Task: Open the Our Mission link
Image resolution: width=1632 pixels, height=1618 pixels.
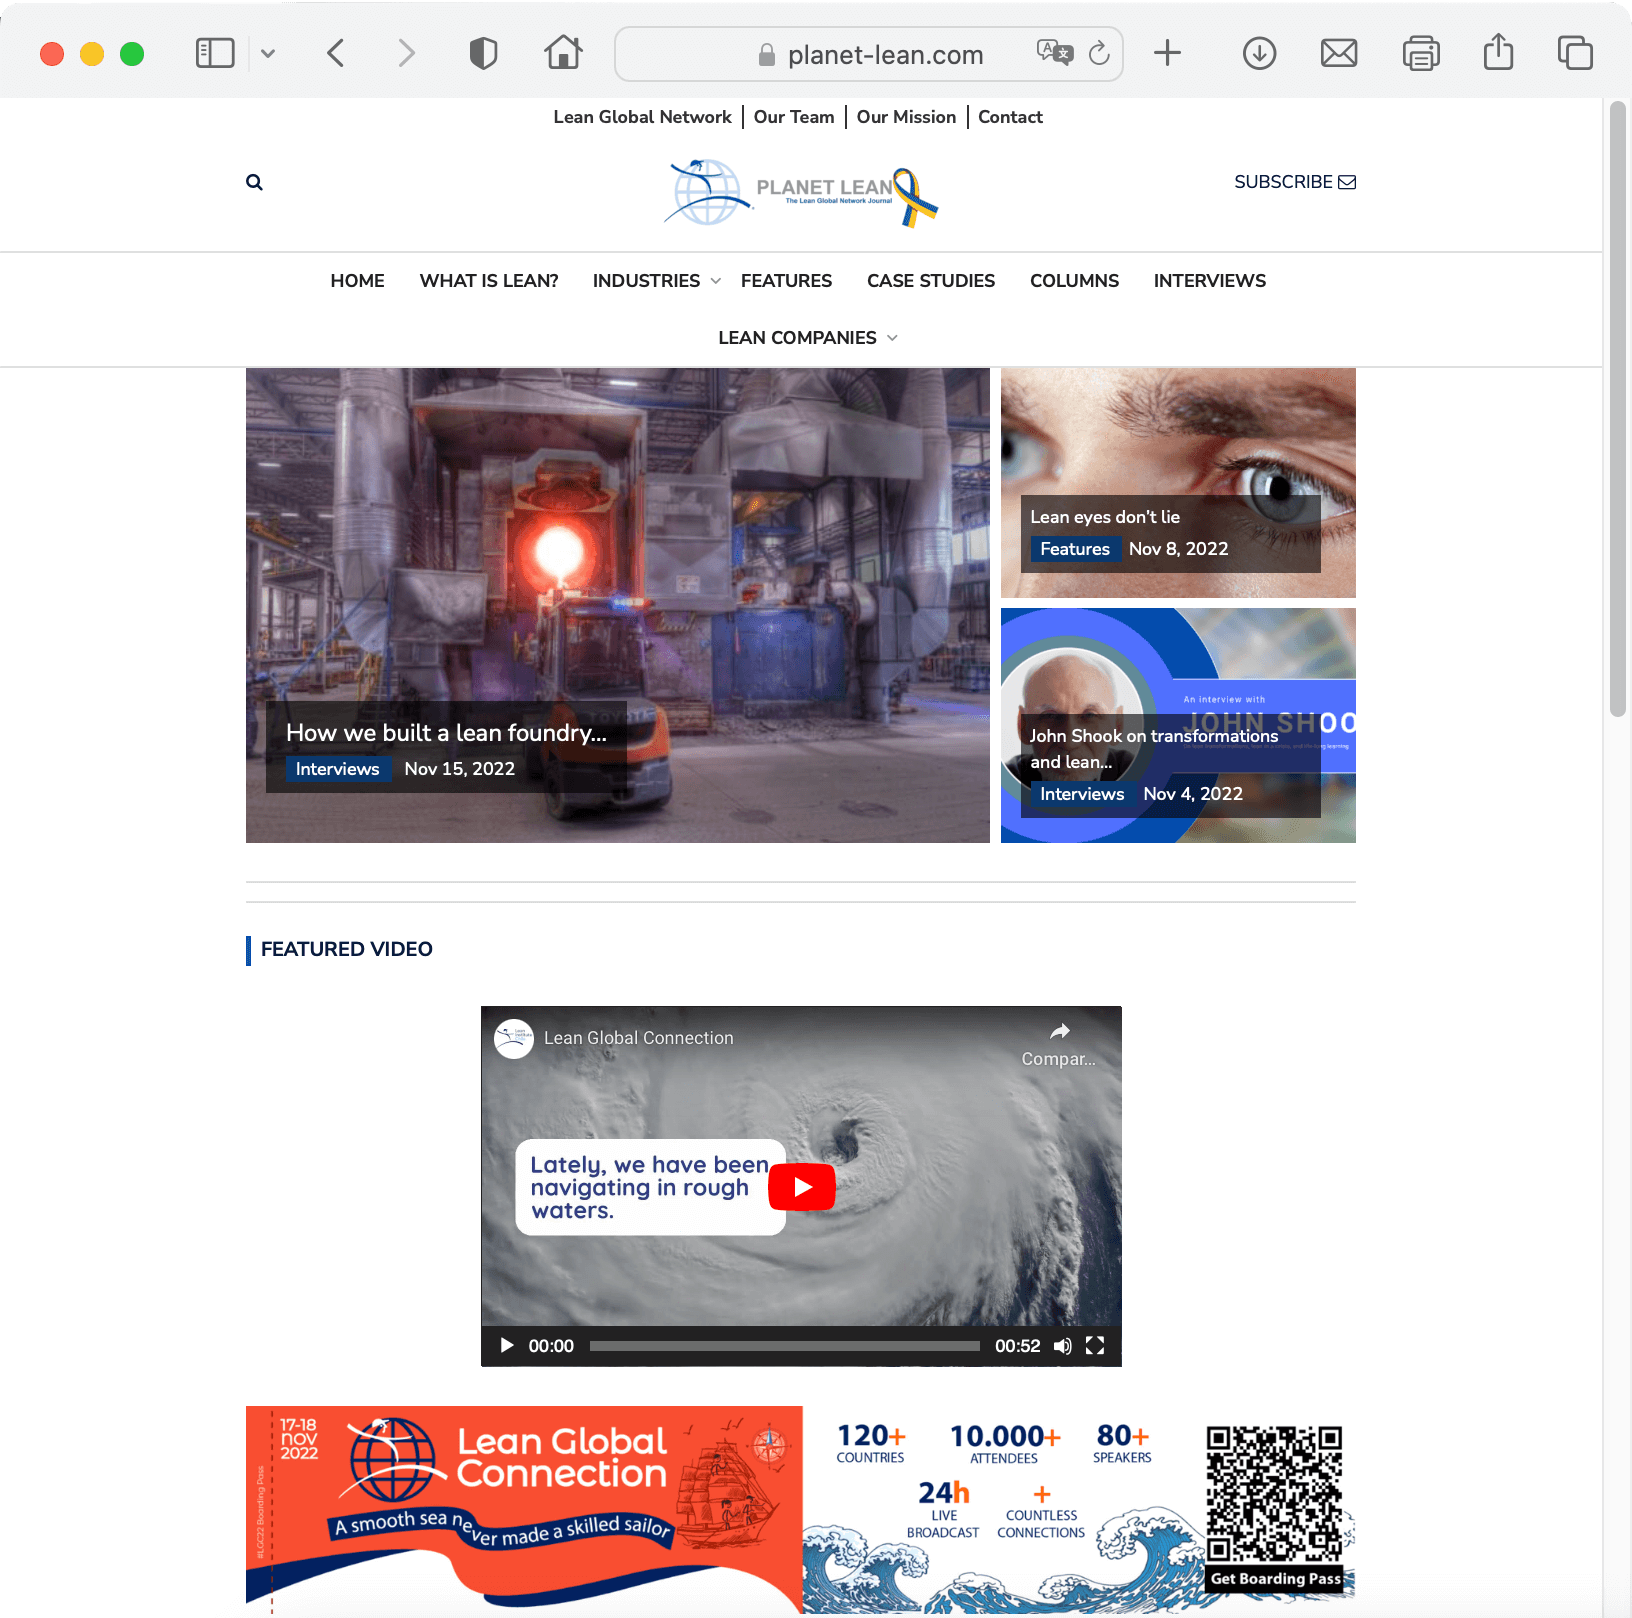Action: tap(906, 117)
